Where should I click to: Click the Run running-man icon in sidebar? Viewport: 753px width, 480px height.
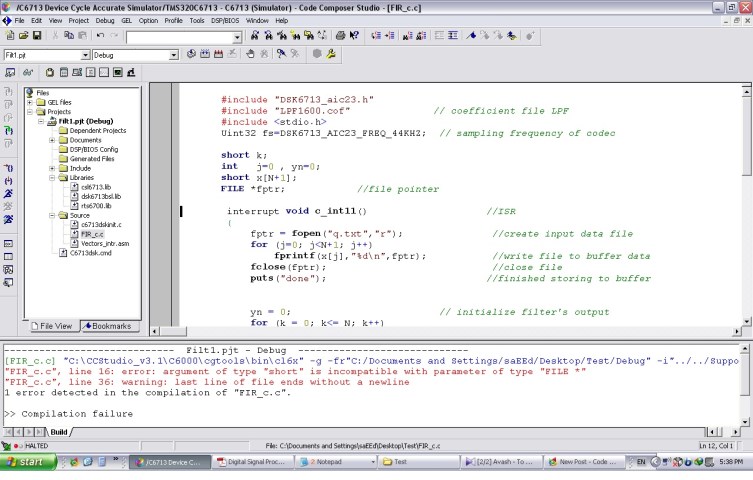tap(9, 193)
